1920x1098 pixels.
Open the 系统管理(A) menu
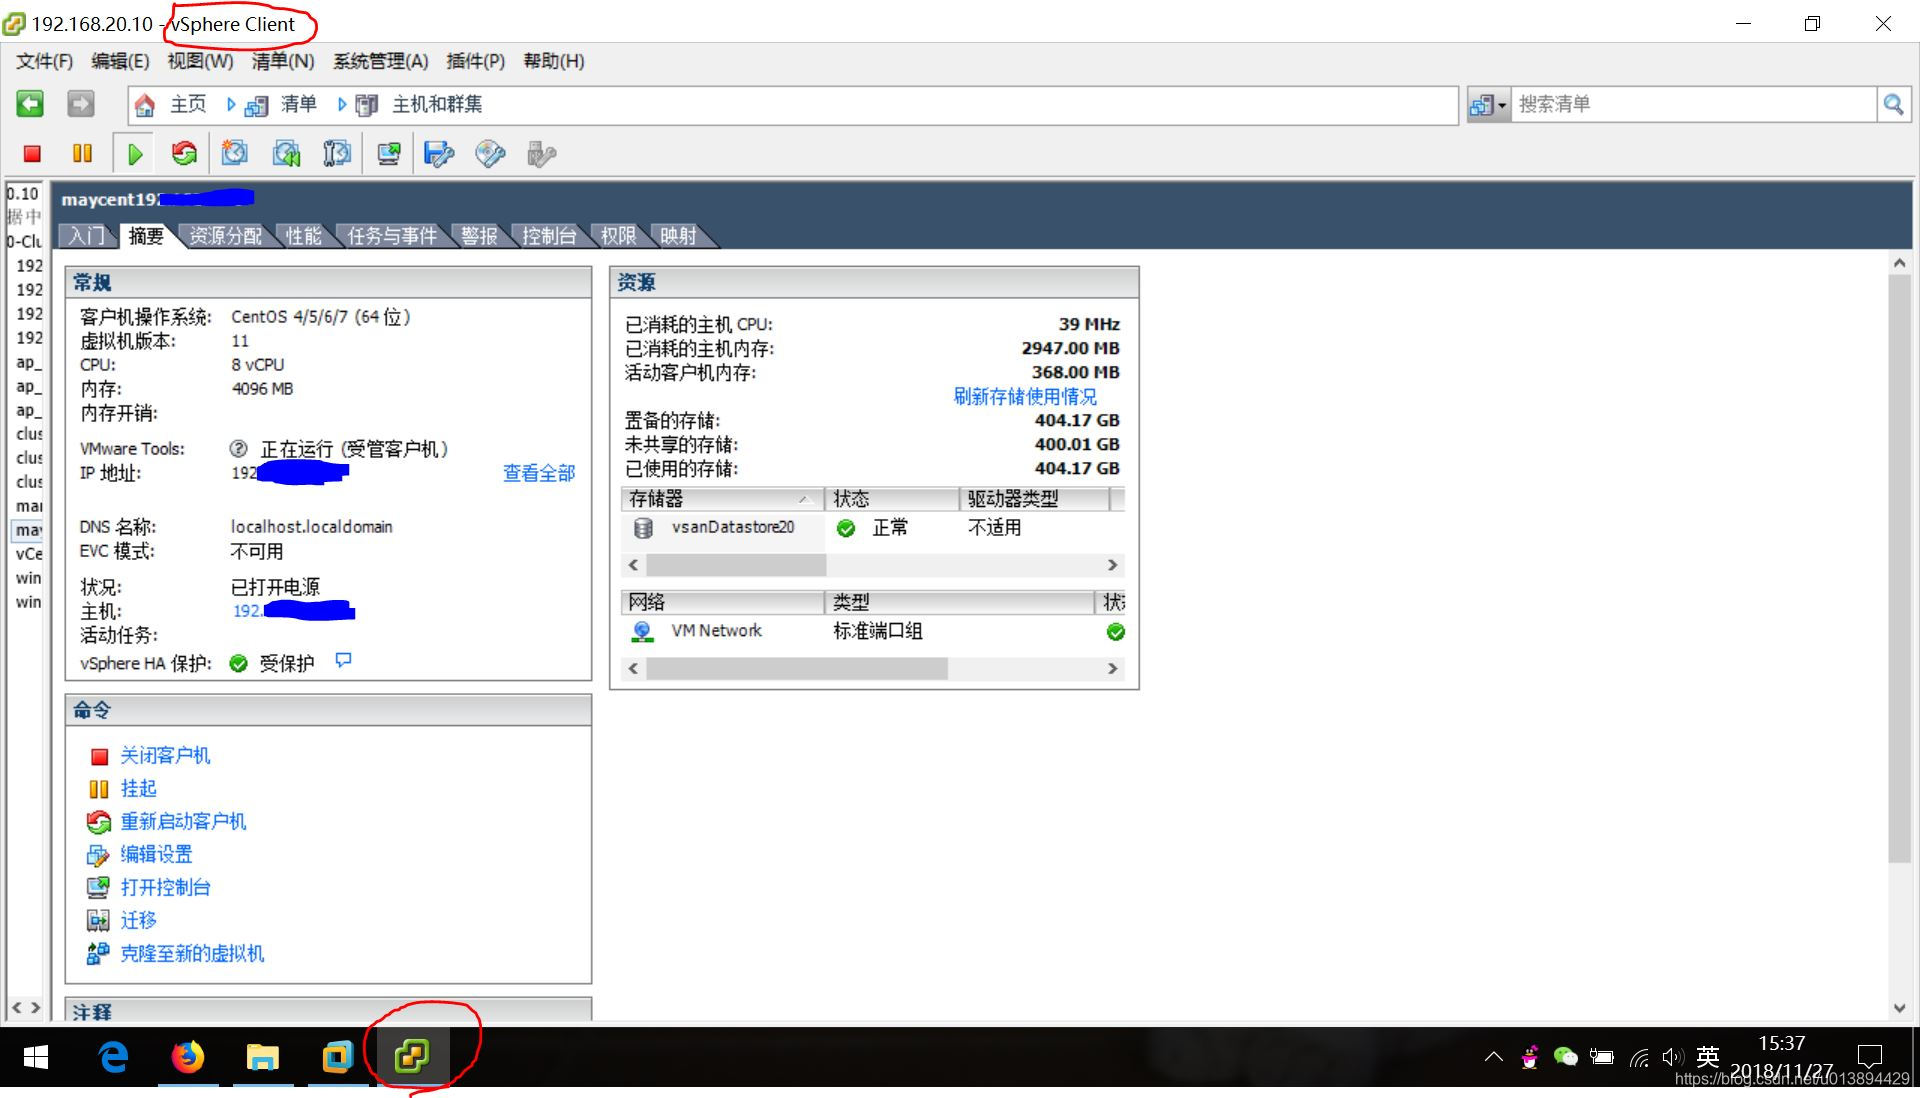pos(380,61)
